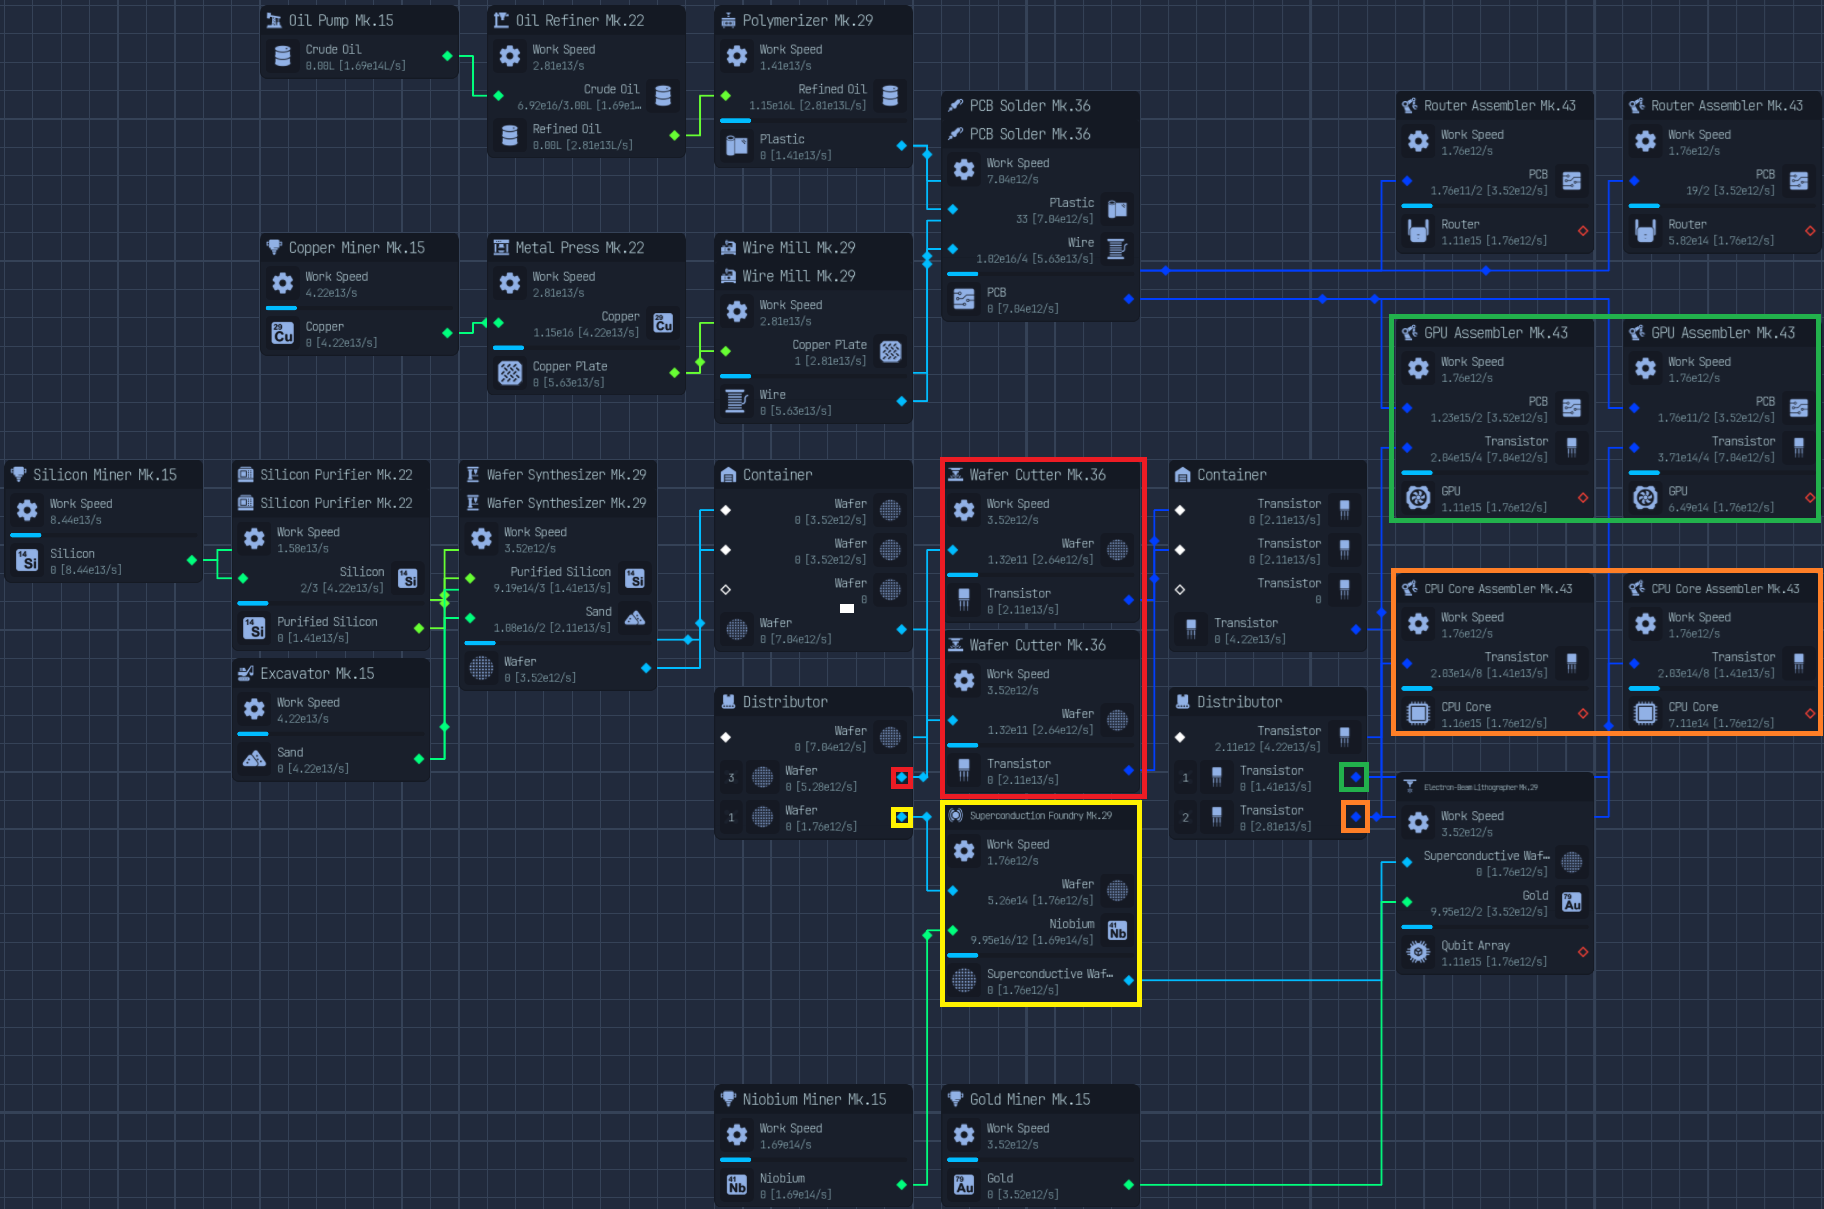
Task: Click the Refined Oil output port on Oil Refiner
Action: point(674,135)
